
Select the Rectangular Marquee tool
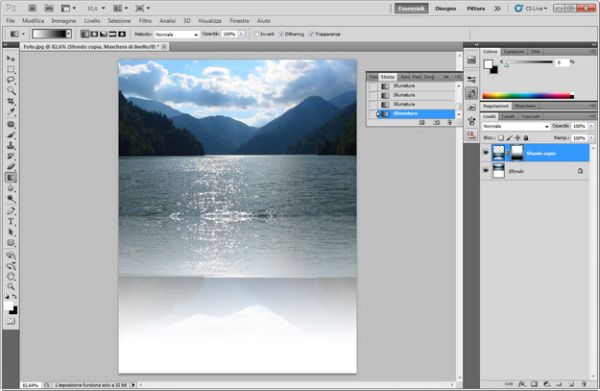pos(11,70)
